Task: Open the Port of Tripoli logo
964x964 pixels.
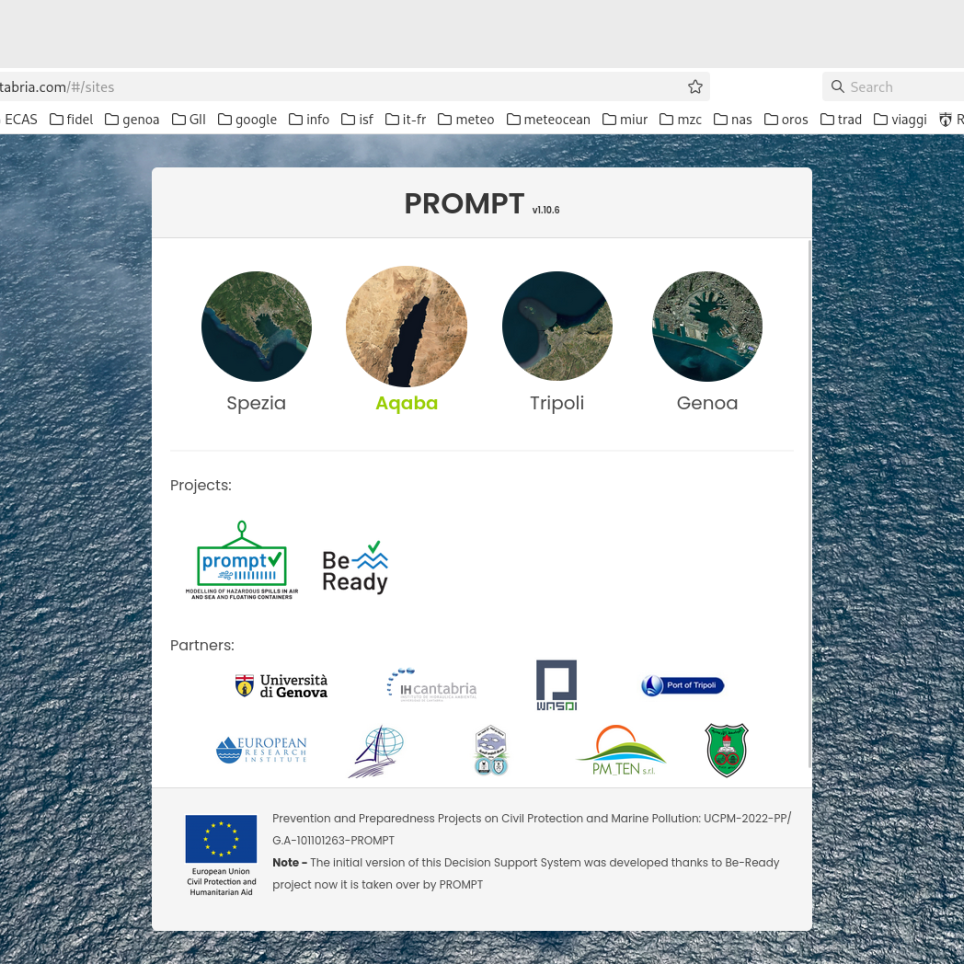Action: coord(682,685)
